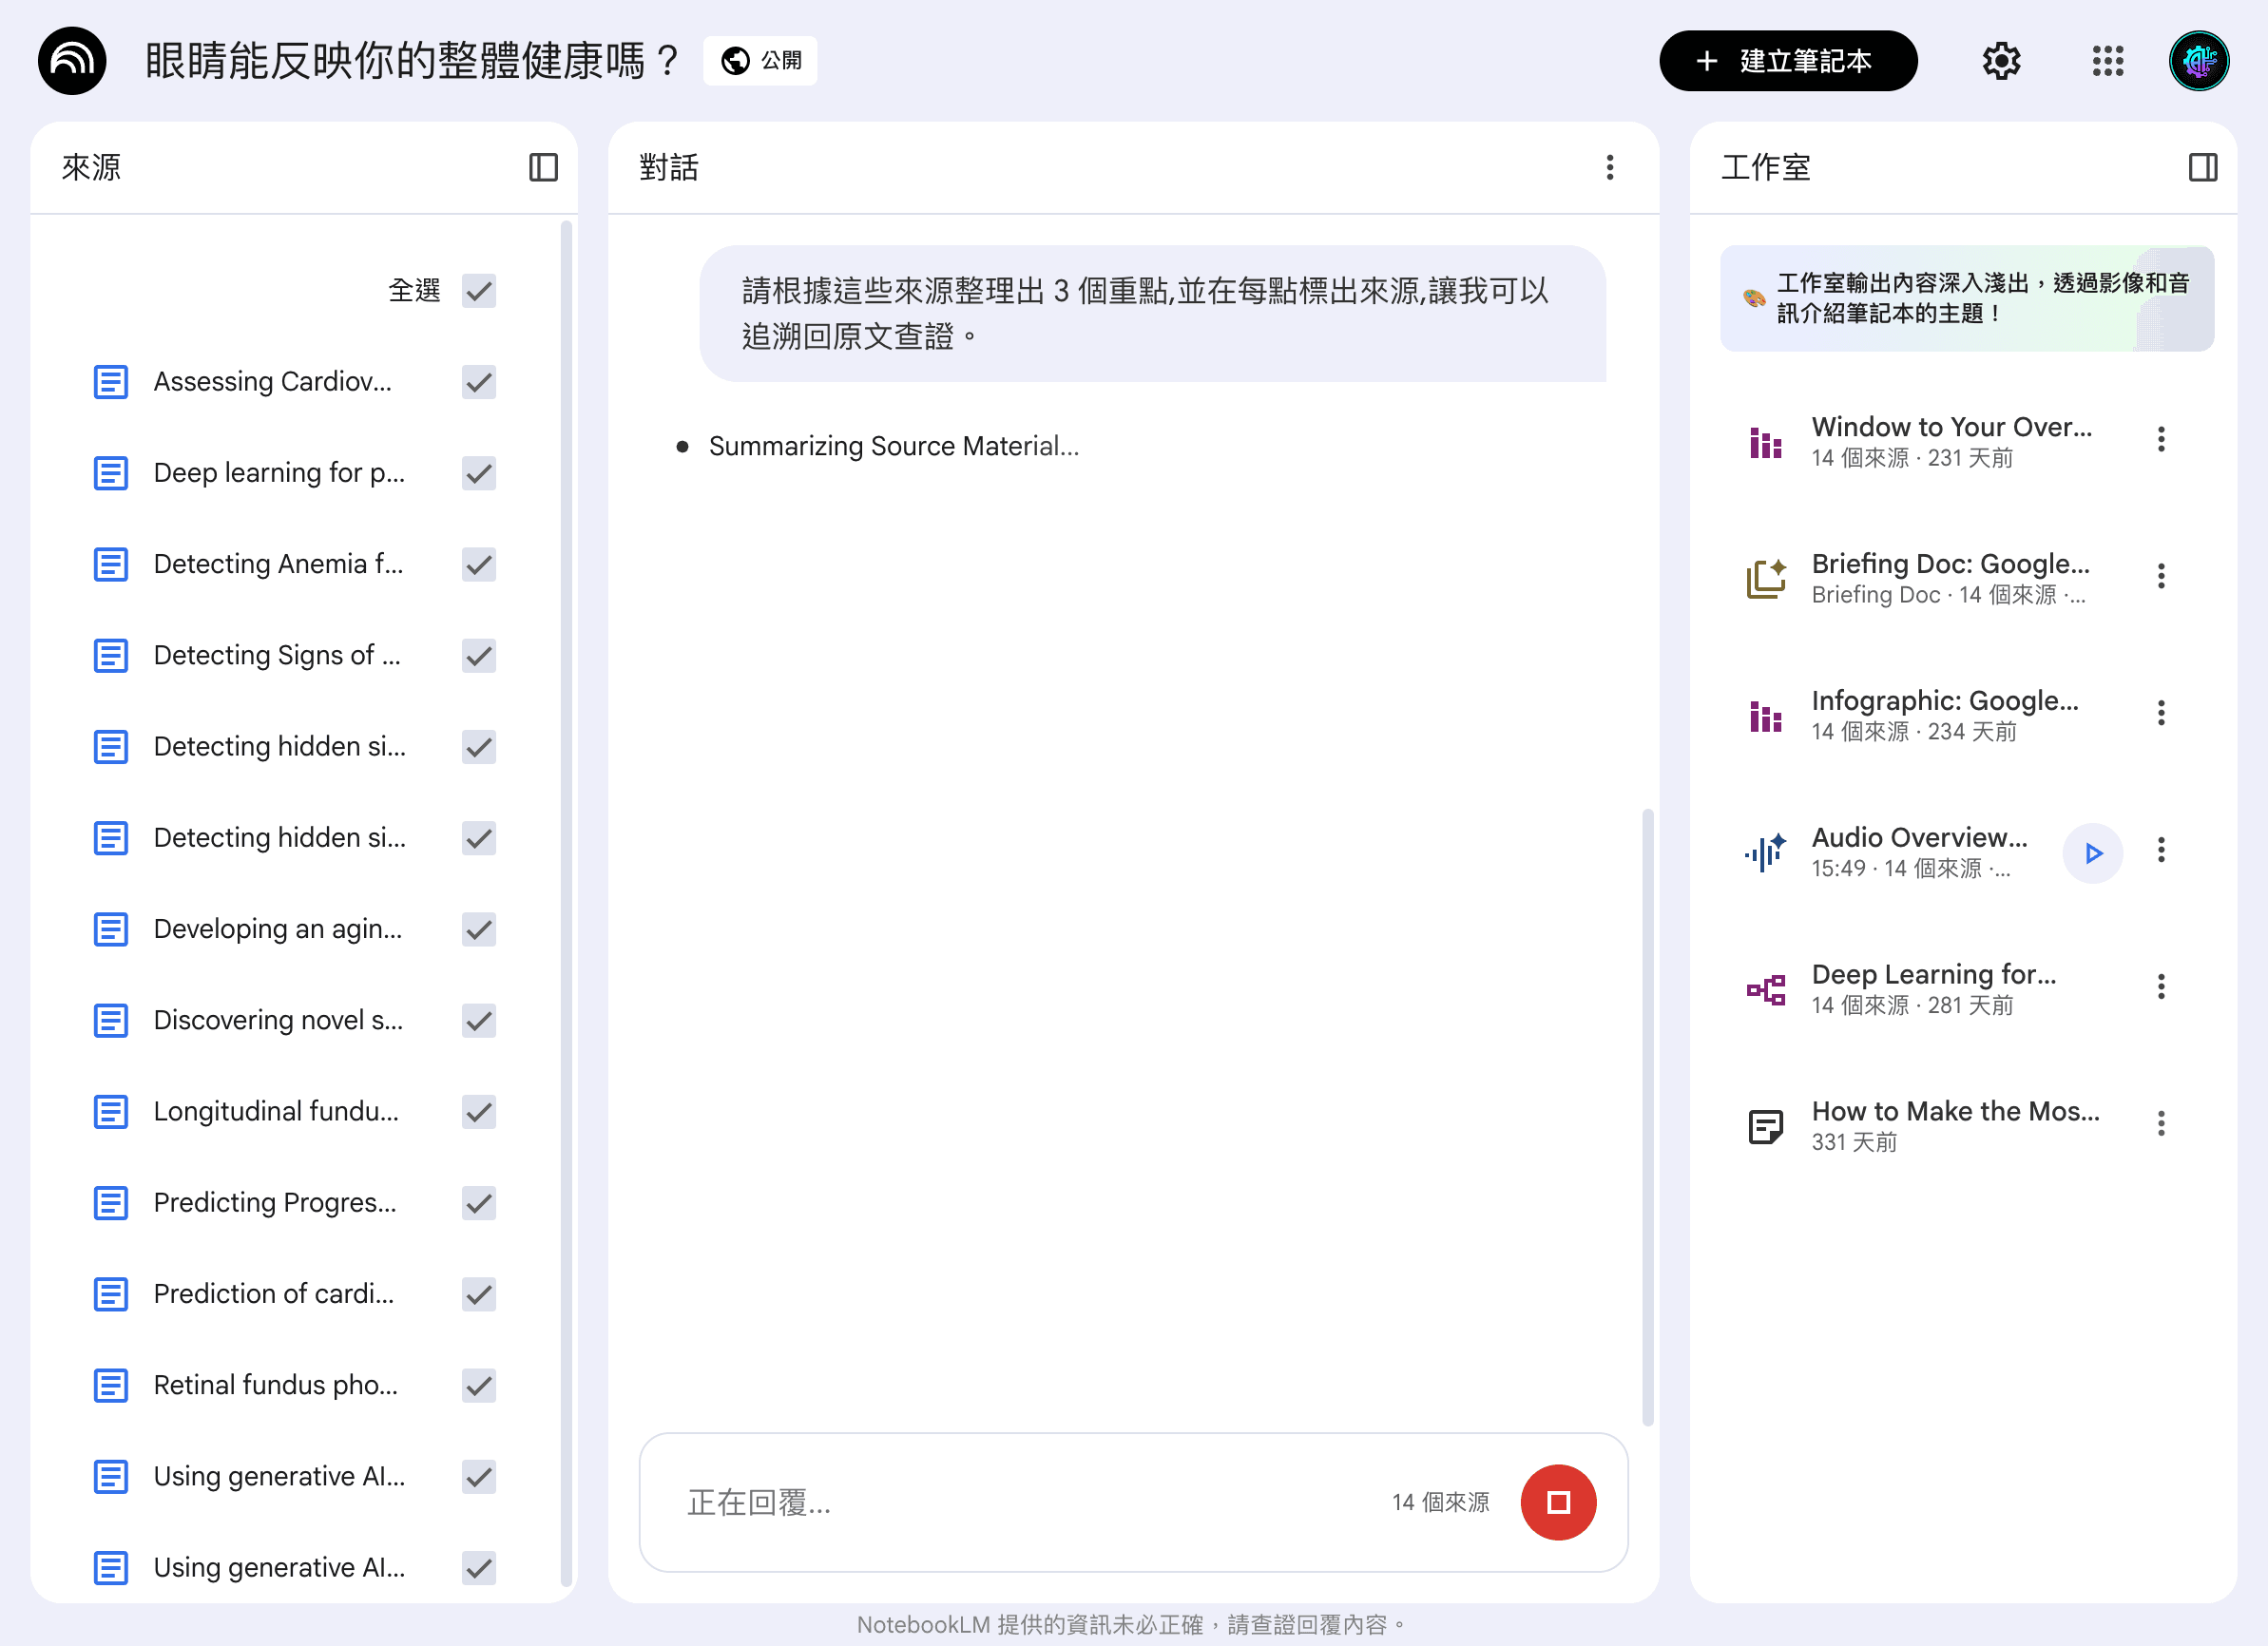
Task: Uncheck the Assessing Cardiov... source
Action: (x=479, y=382)
